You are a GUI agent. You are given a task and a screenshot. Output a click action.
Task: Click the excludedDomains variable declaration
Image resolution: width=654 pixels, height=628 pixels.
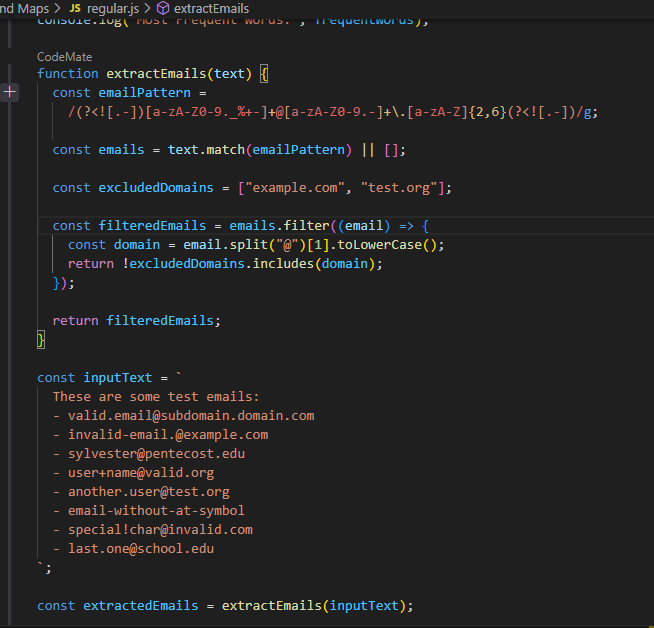(156, 188)
